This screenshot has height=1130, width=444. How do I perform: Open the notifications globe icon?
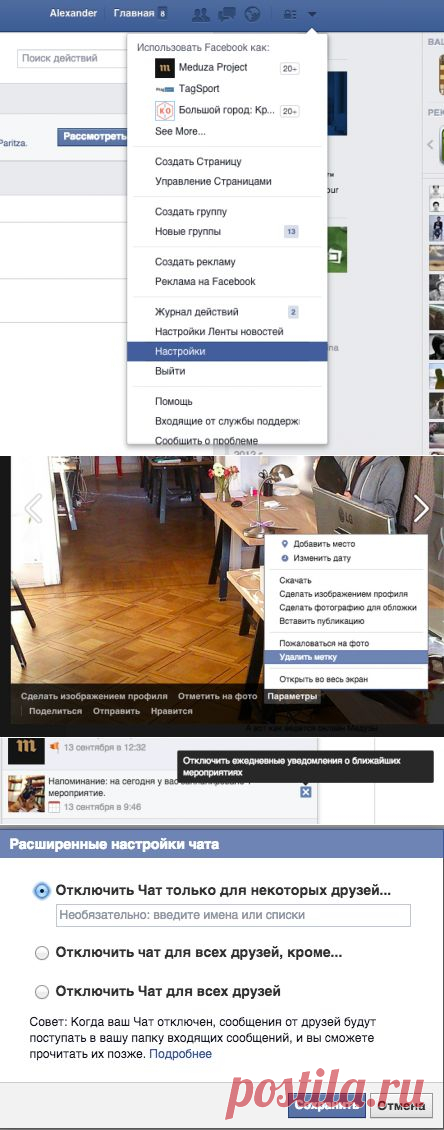tap(252, 14)
